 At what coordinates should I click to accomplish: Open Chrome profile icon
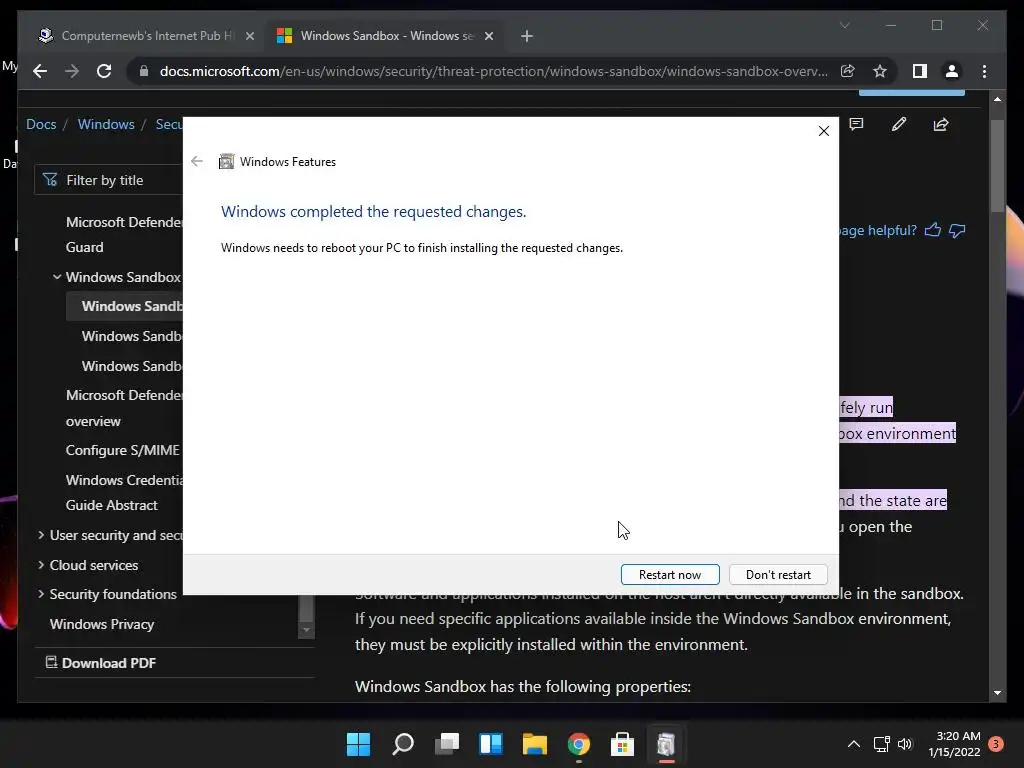click(952, 71)
